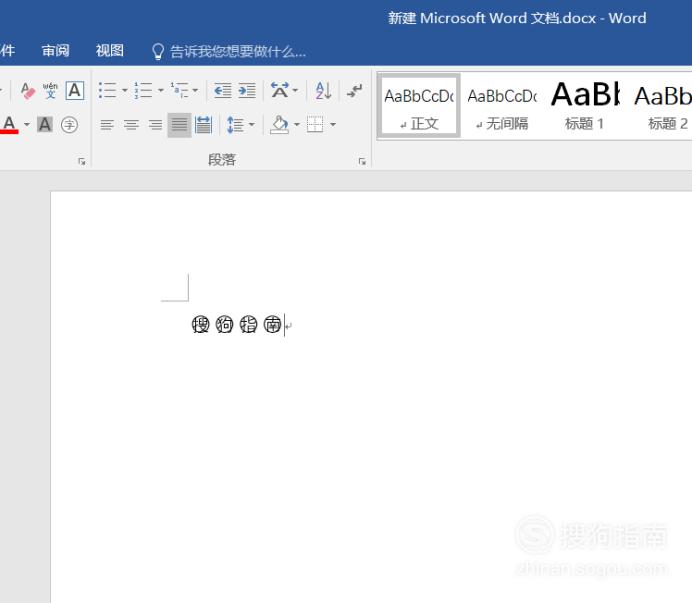Apply the 标题 1 style
Viewport: 692px width, 603px height.
coord(585,106)
